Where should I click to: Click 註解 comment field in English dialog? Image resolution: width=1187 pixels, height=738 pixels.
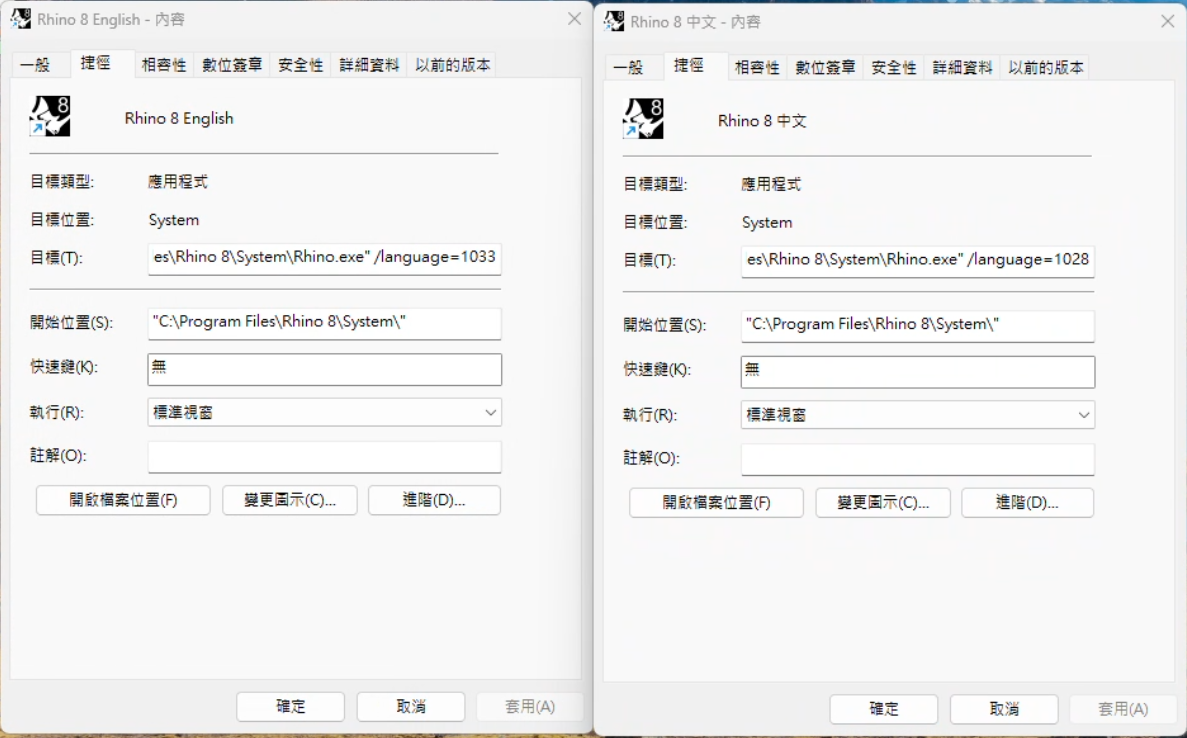[324, 457]
